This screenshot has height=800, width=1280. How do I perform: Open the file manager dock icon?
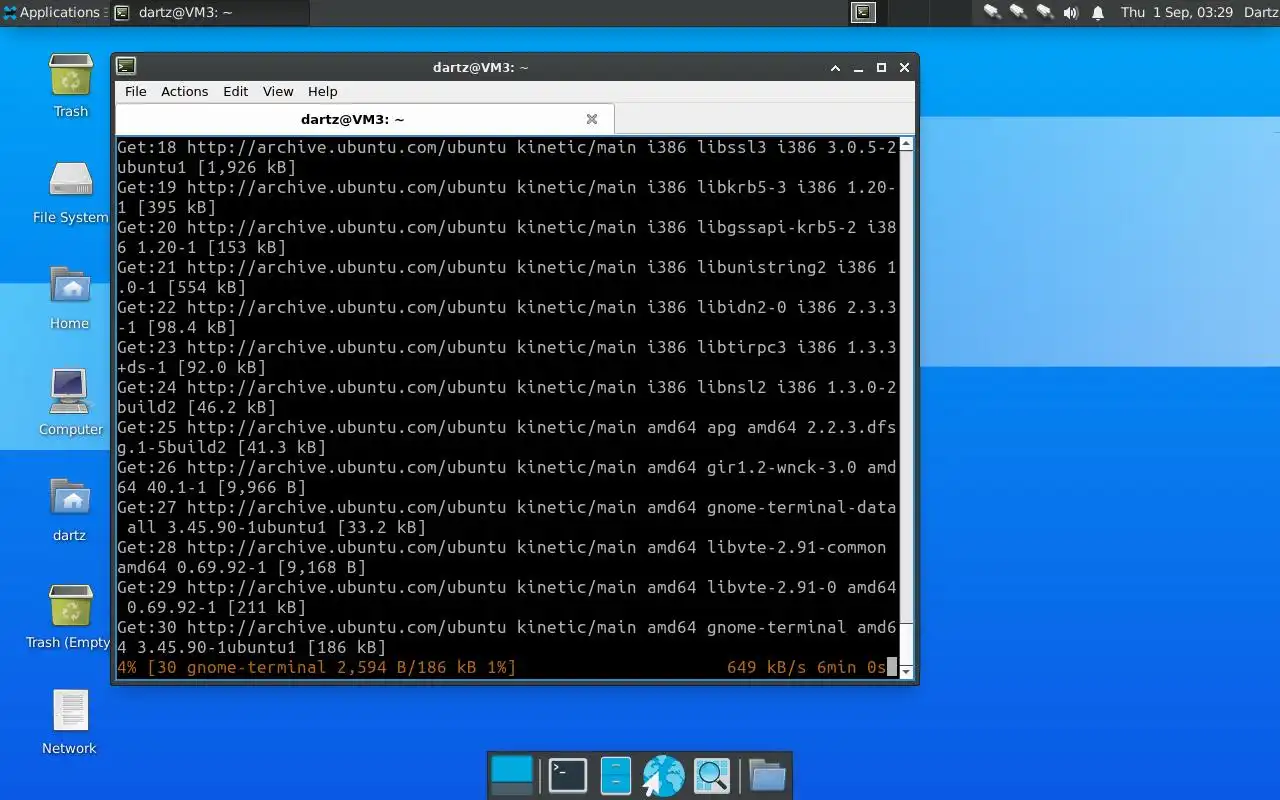[x=616, y=775]
